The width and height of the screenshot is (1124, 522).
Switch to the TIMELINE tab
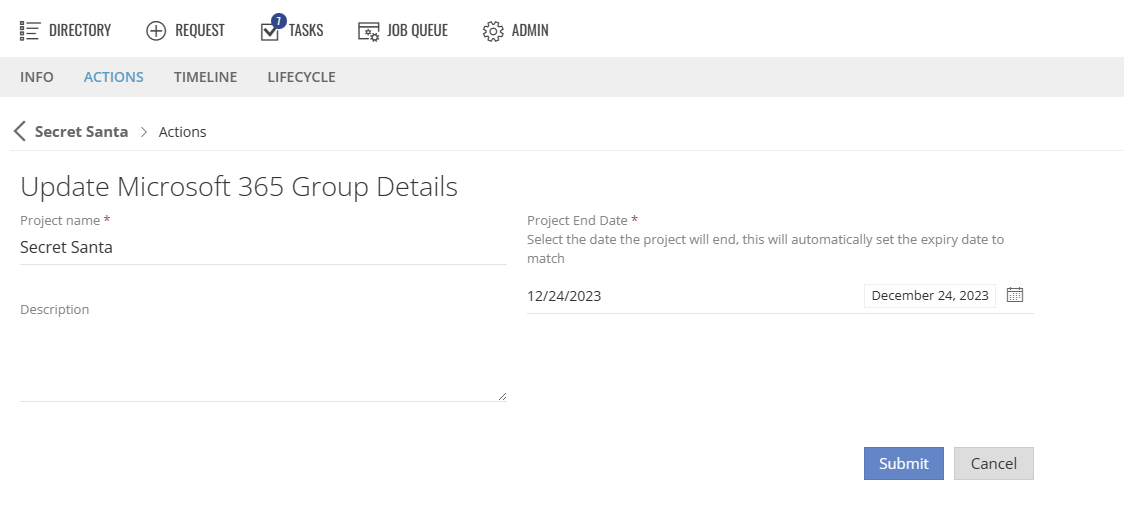(205, 77)
